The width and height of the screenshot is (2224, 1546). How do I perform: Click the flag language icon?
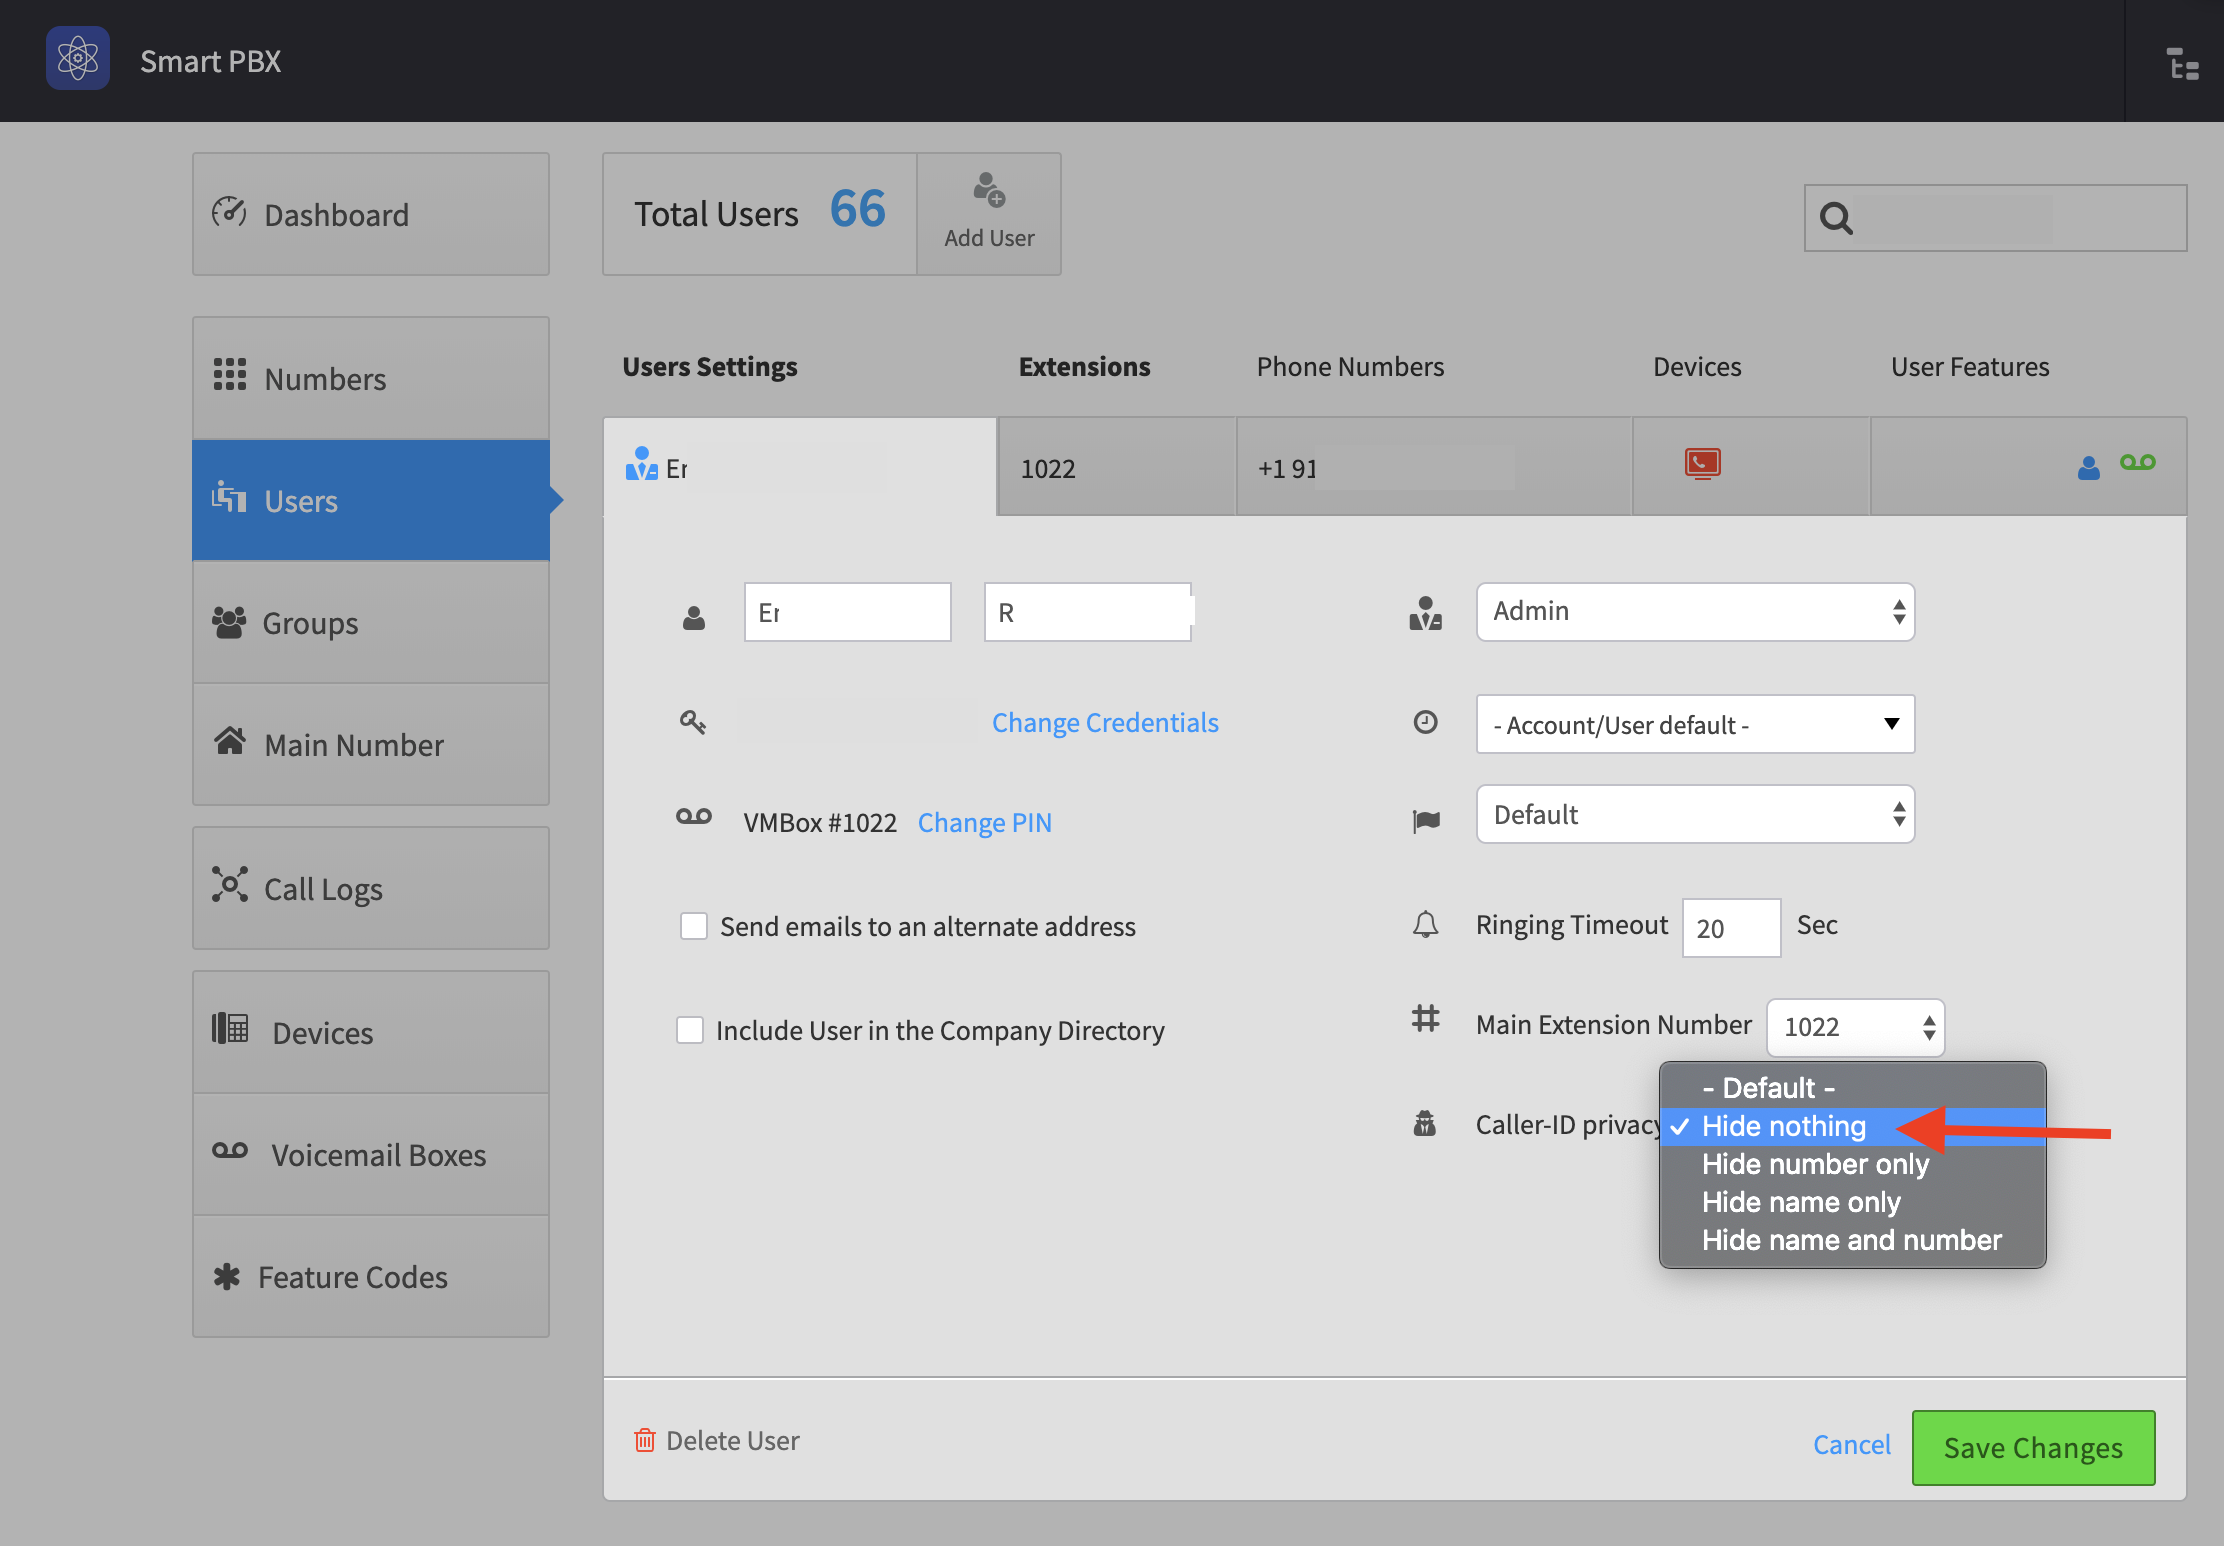(1426, 821)
